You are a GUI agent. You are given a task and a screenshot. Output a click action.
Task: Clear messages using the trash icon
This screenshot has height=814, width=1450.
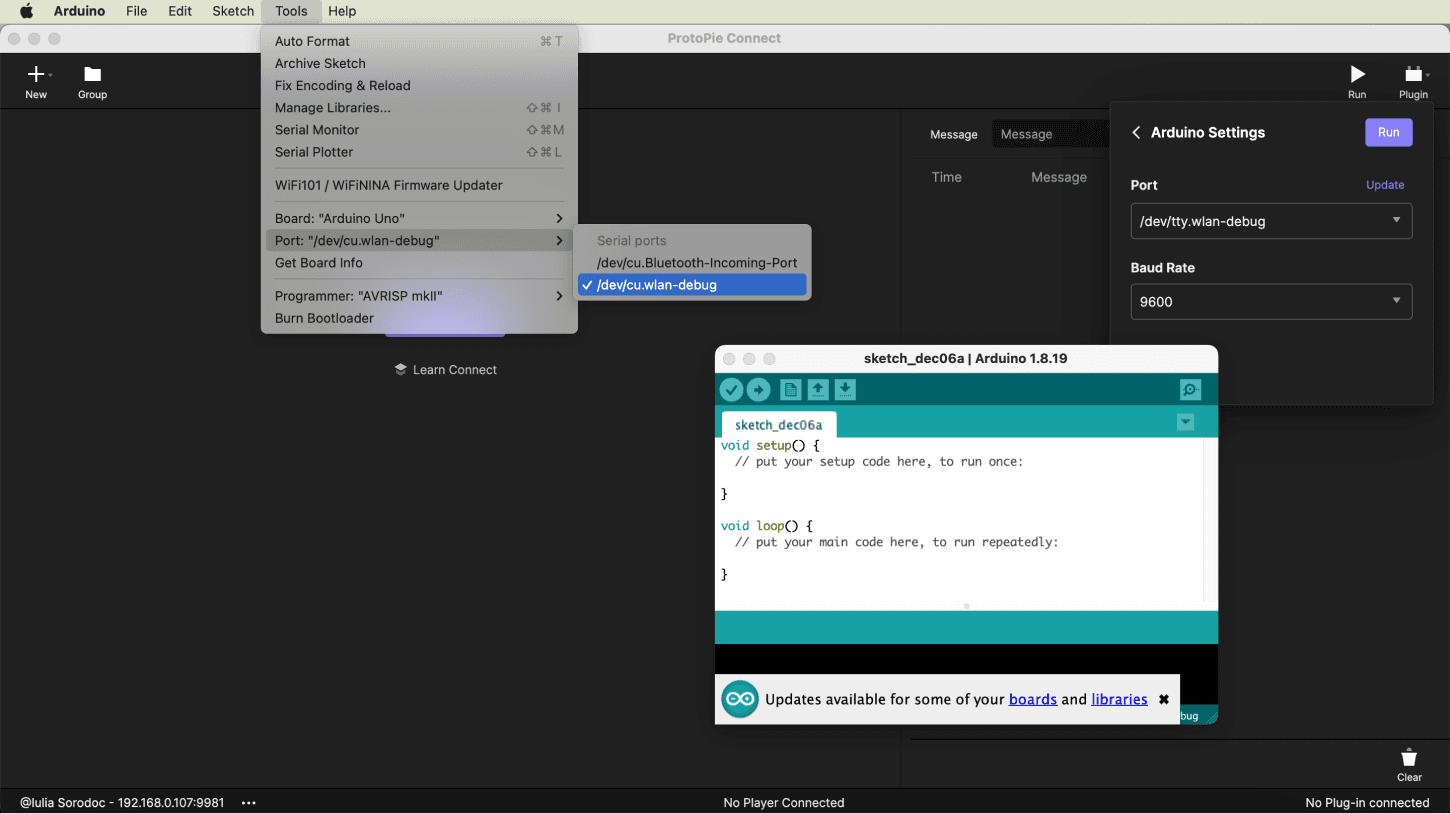(1408, 757)
